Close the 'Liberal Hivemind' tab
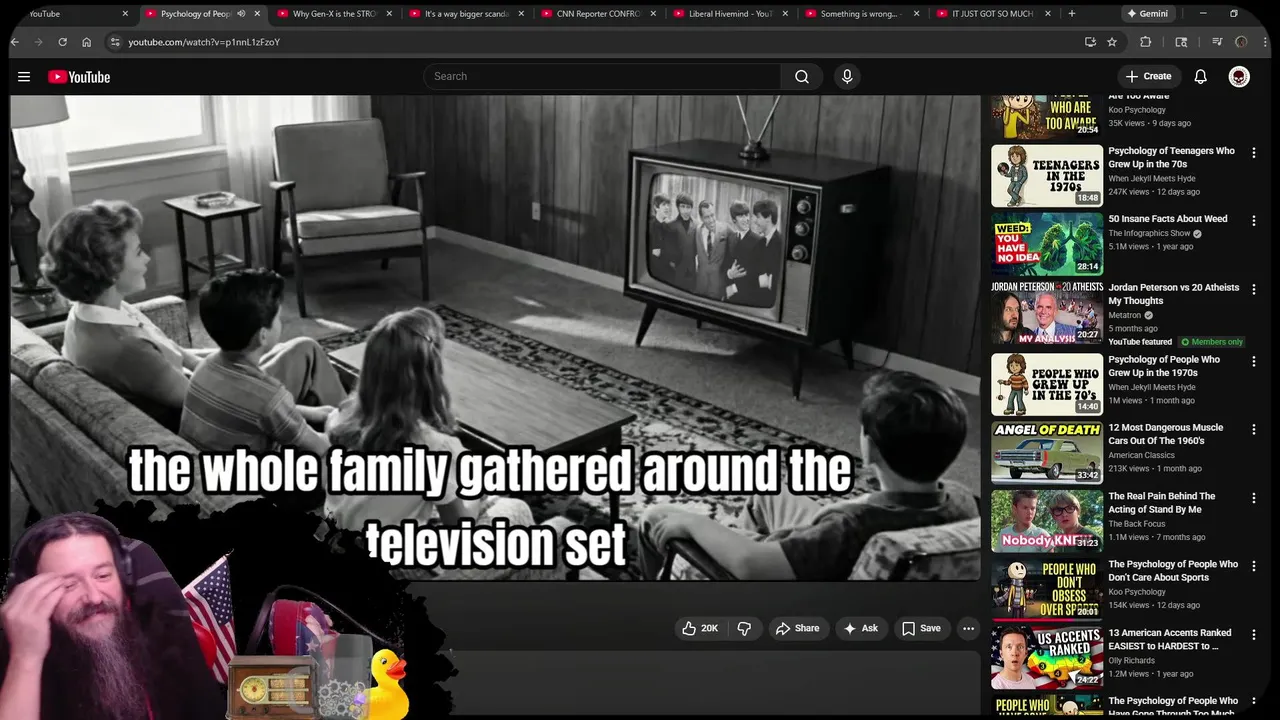This screenshot has width=1280, height=720. point(785,14)
